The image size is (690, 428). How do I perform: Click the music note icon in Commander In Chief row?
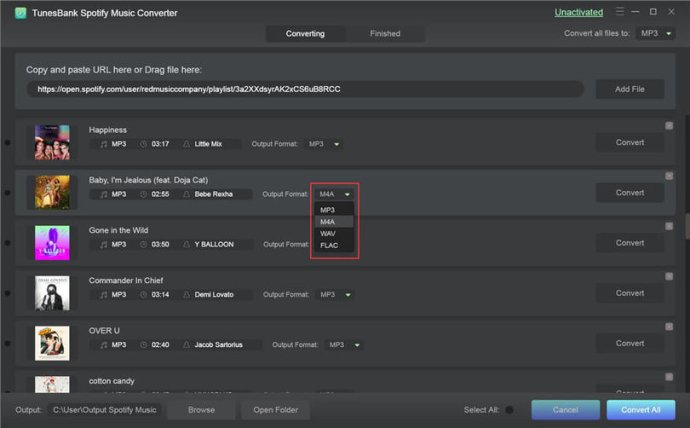coord(103,295)
